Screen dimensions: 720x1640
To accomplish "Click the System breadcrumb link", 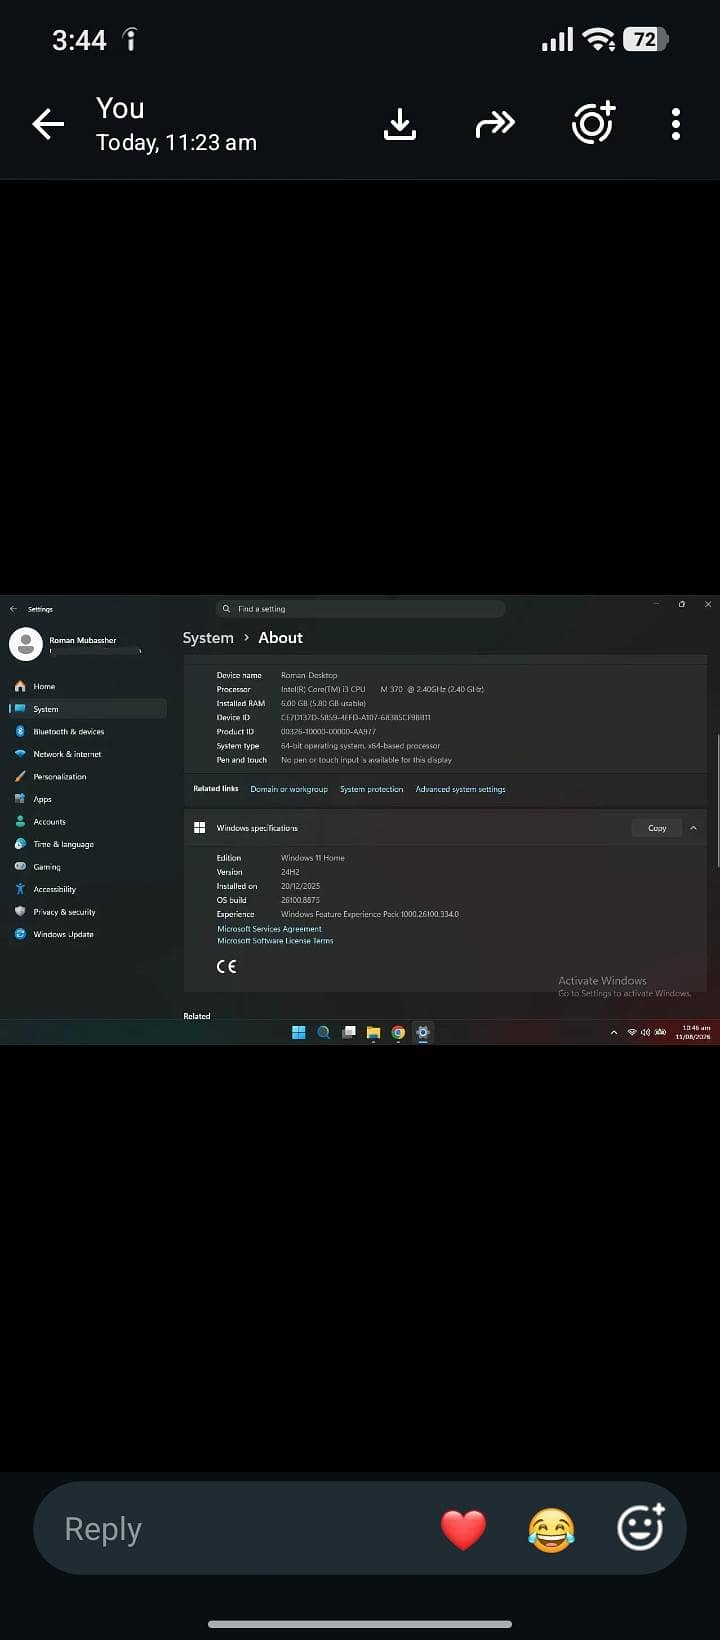I will pos(208,638).
